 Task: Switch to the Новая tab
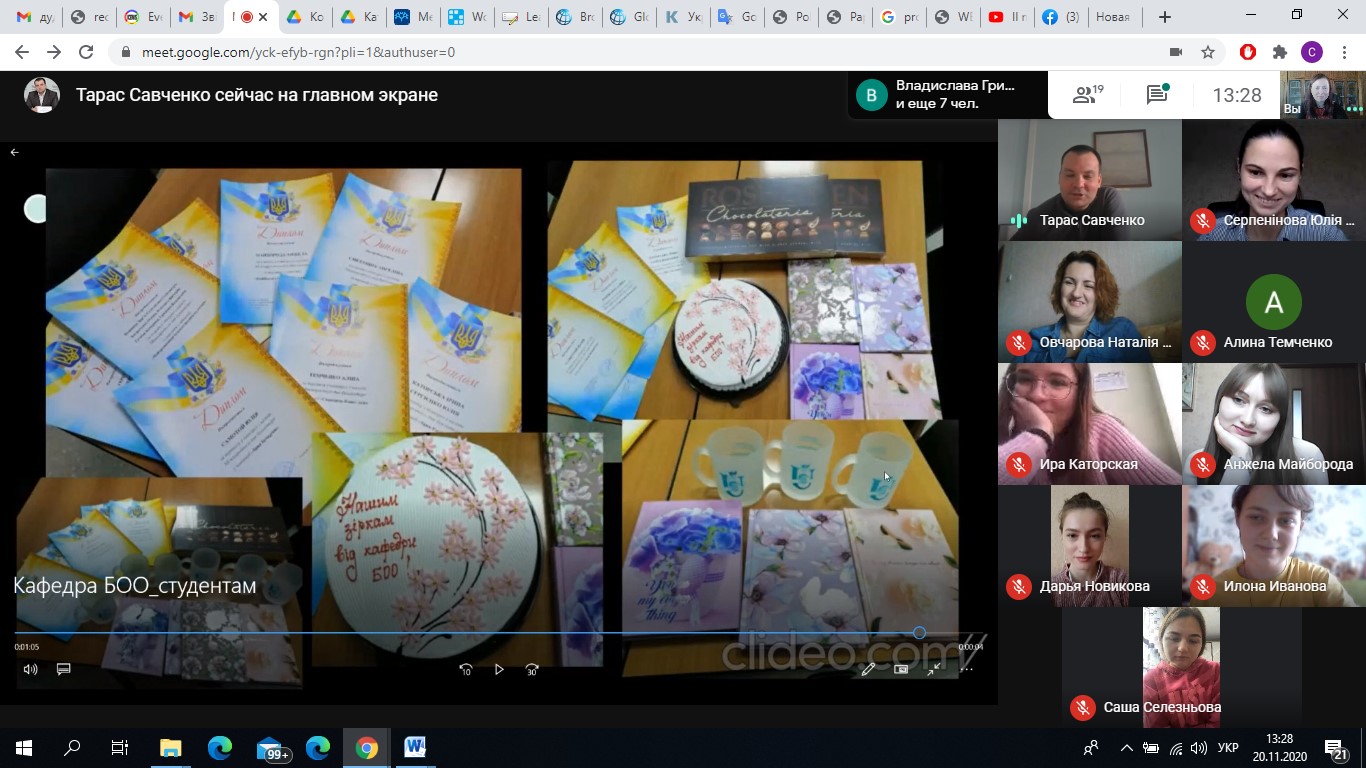tap(1114, 17)
